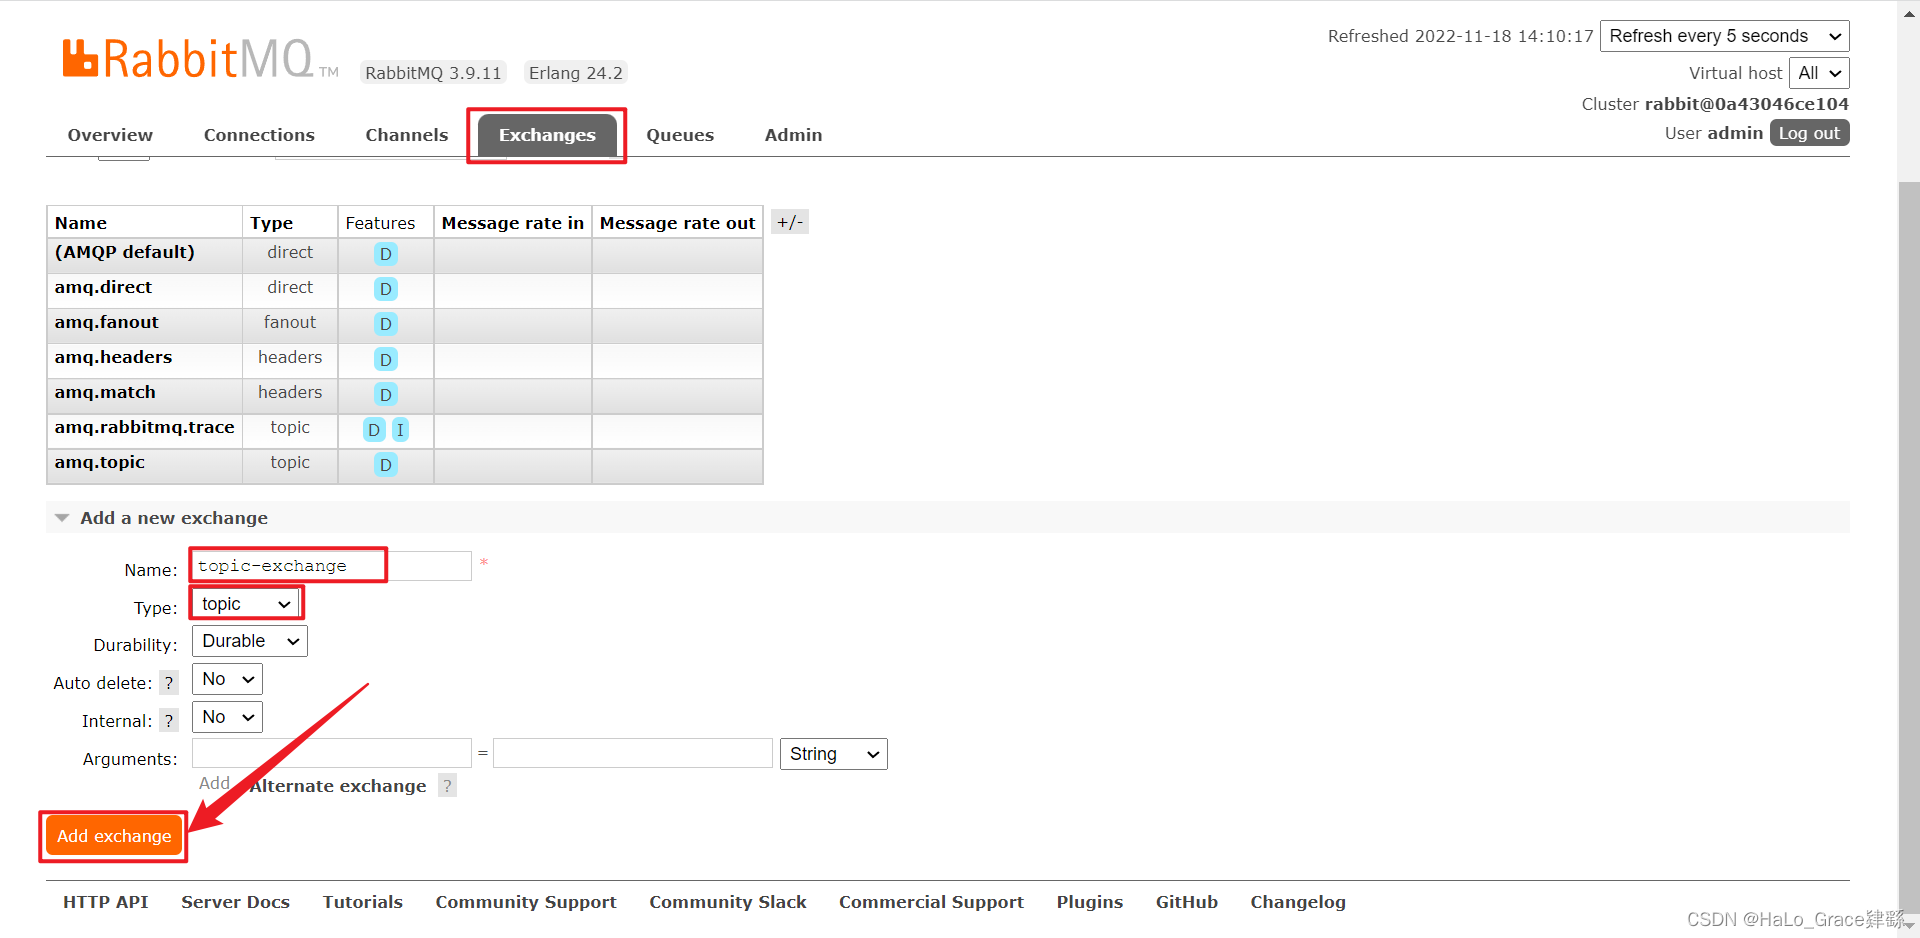Click the D badge in the amq.headers row
This screenshot has height=938, width=1920.
click(385, 359)
